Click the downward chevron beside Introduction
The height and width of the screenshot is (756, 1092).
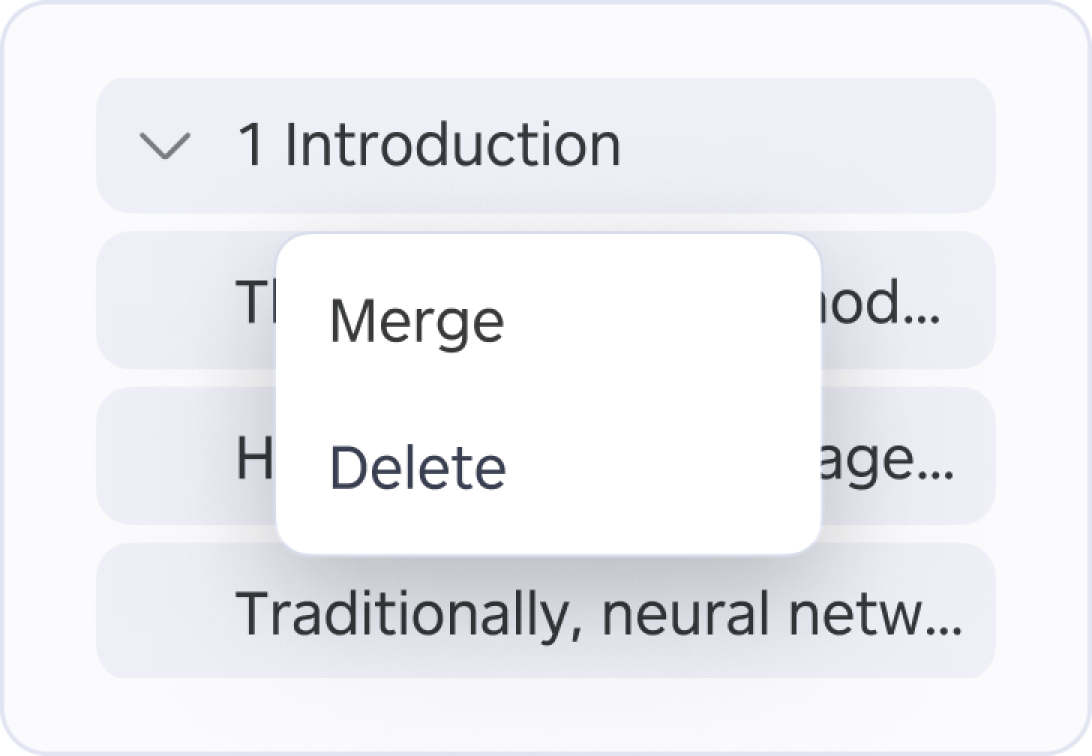(164, 147)
